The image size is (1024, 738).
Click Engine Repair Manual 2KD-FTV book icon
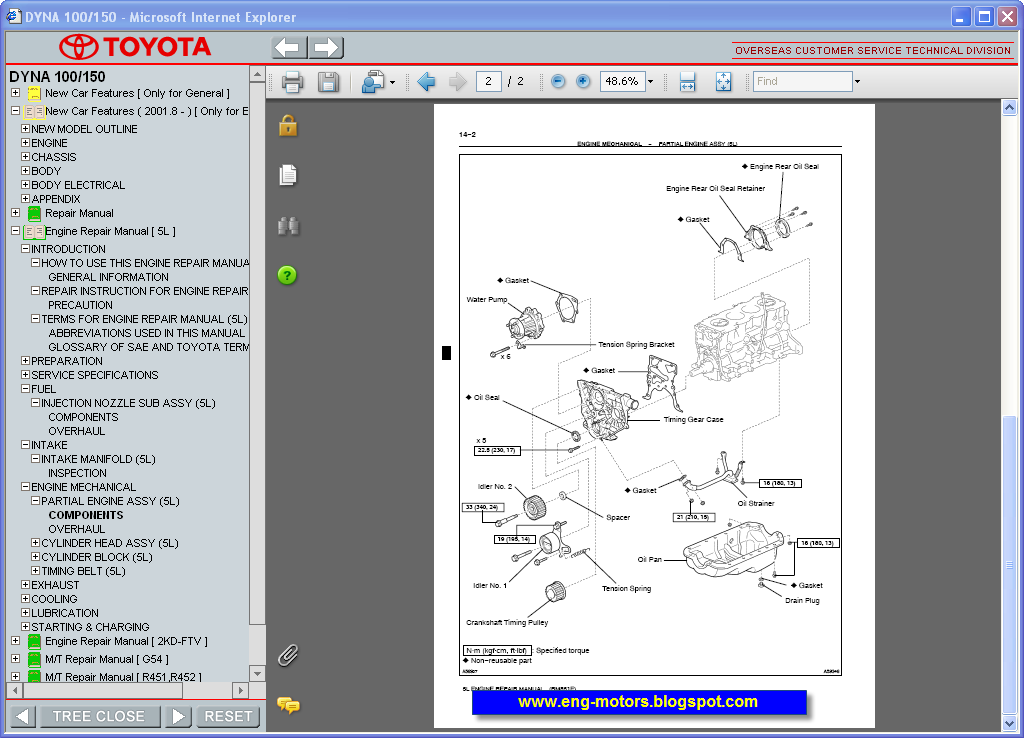point(34,642)
